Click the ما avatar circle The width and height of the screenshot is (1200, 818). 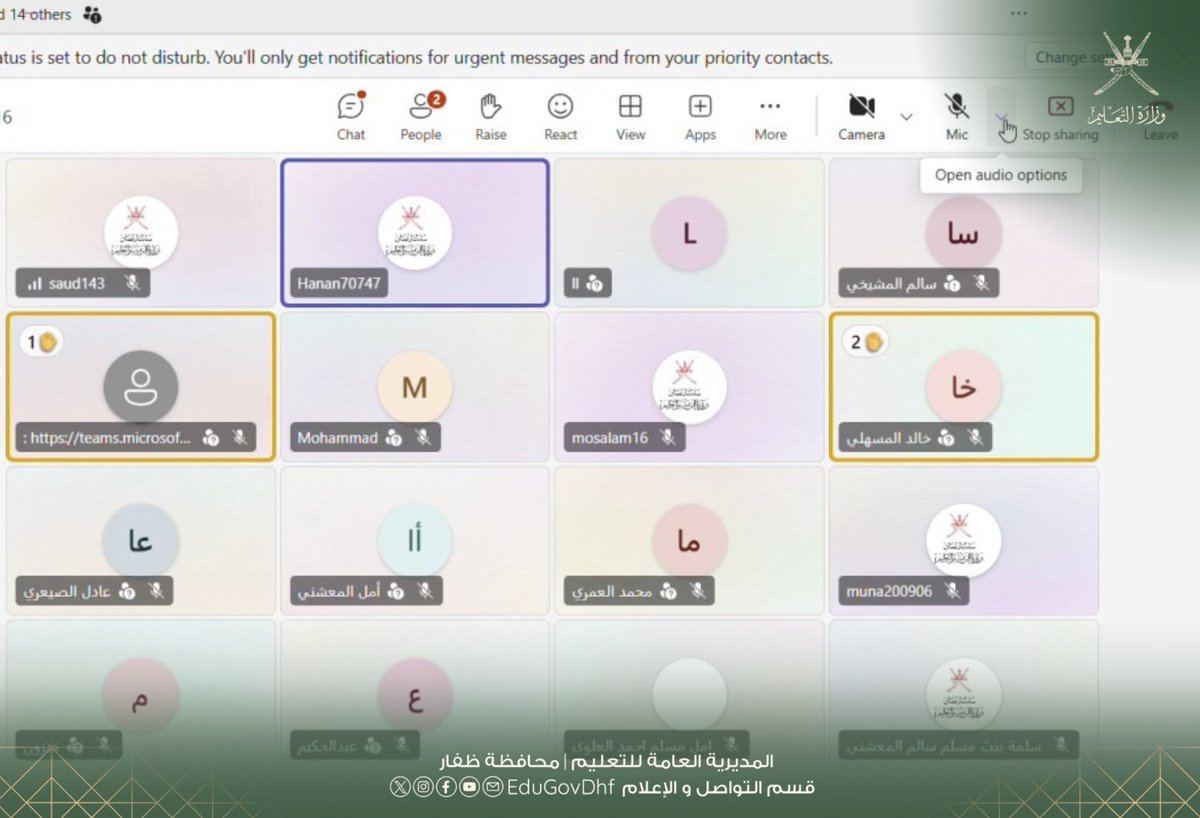tap(689, 540)
